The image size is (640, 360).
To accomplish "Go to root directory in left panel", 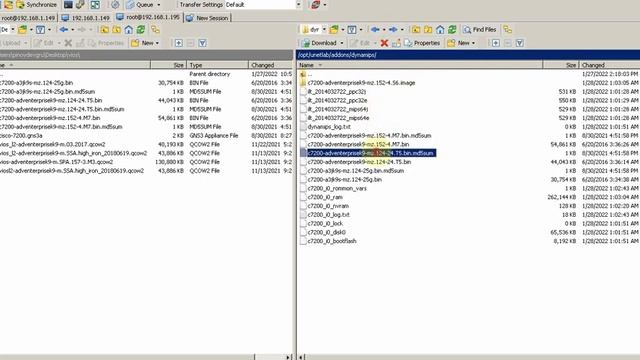I will [117, 29].
